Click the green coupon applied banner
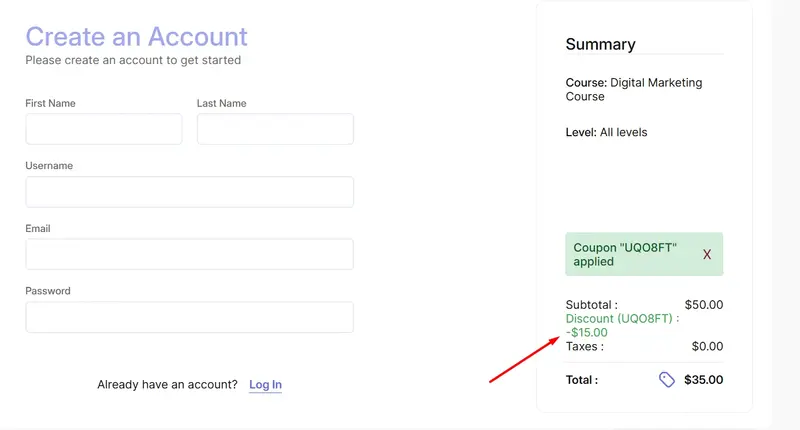 click(625, 254)
